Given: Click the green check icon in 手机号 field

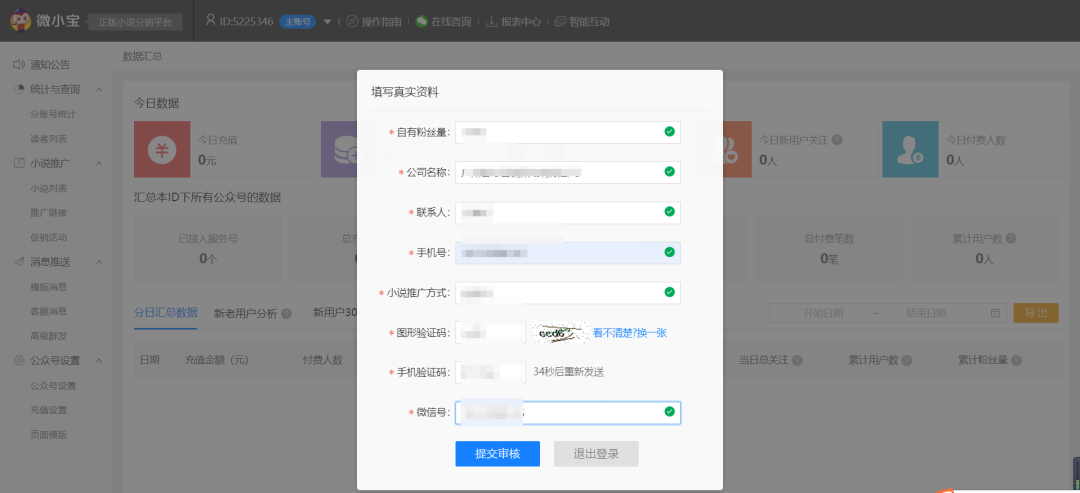Looking at the screenshot, I should (x=669, y=252).
